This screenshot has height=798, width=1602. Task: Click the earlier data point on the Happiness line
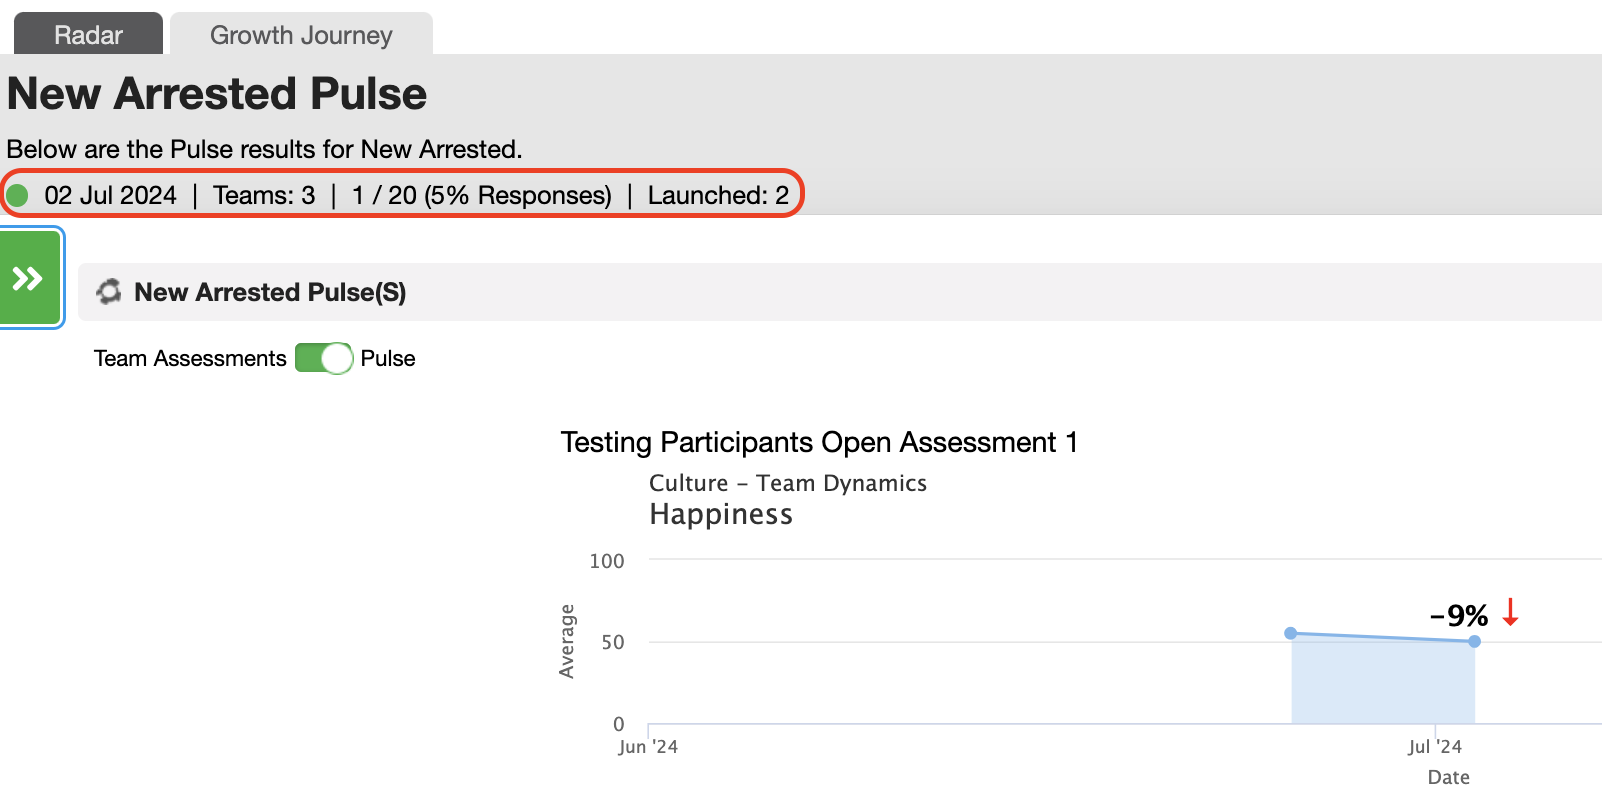[x=1291, y=633]
